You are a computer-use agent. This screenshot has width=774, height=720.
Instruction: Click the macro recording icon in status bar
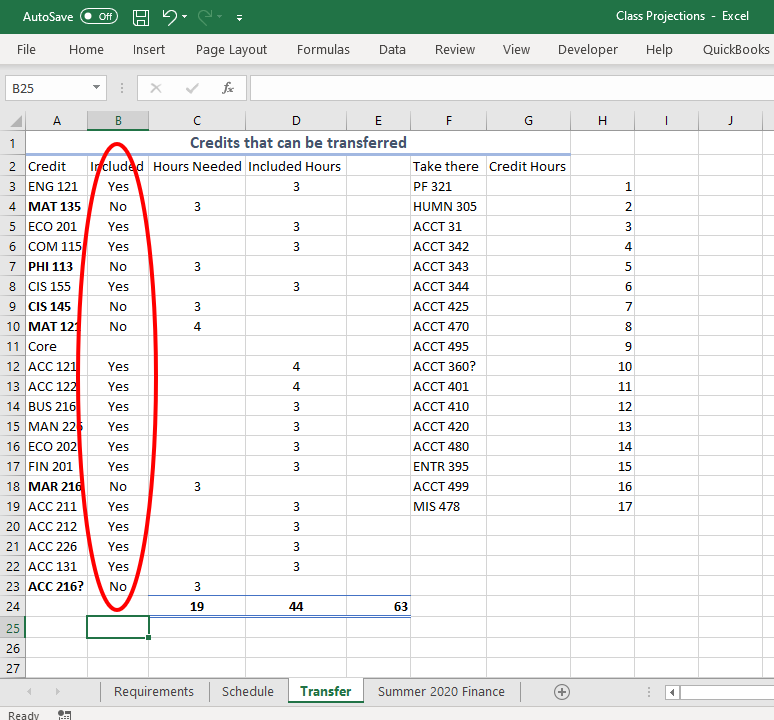65,715
